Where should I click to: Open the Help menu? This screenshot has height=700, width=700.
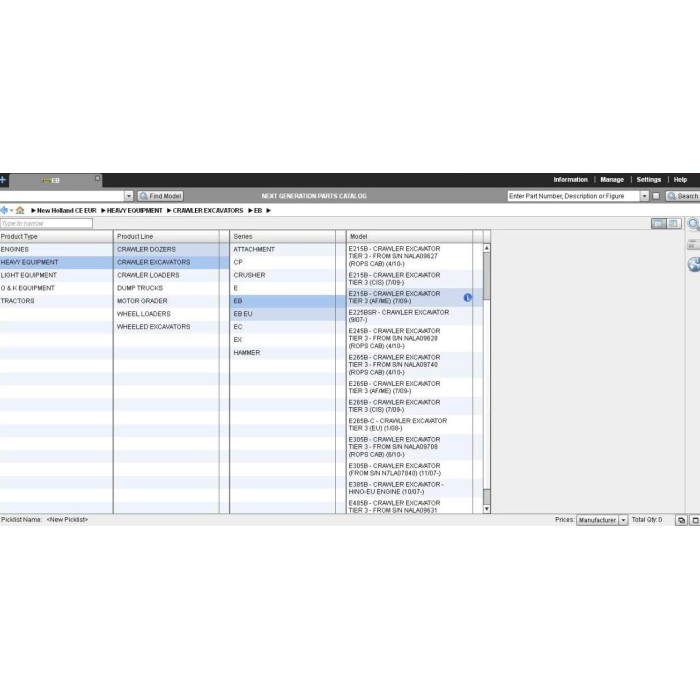pos(680,179)
